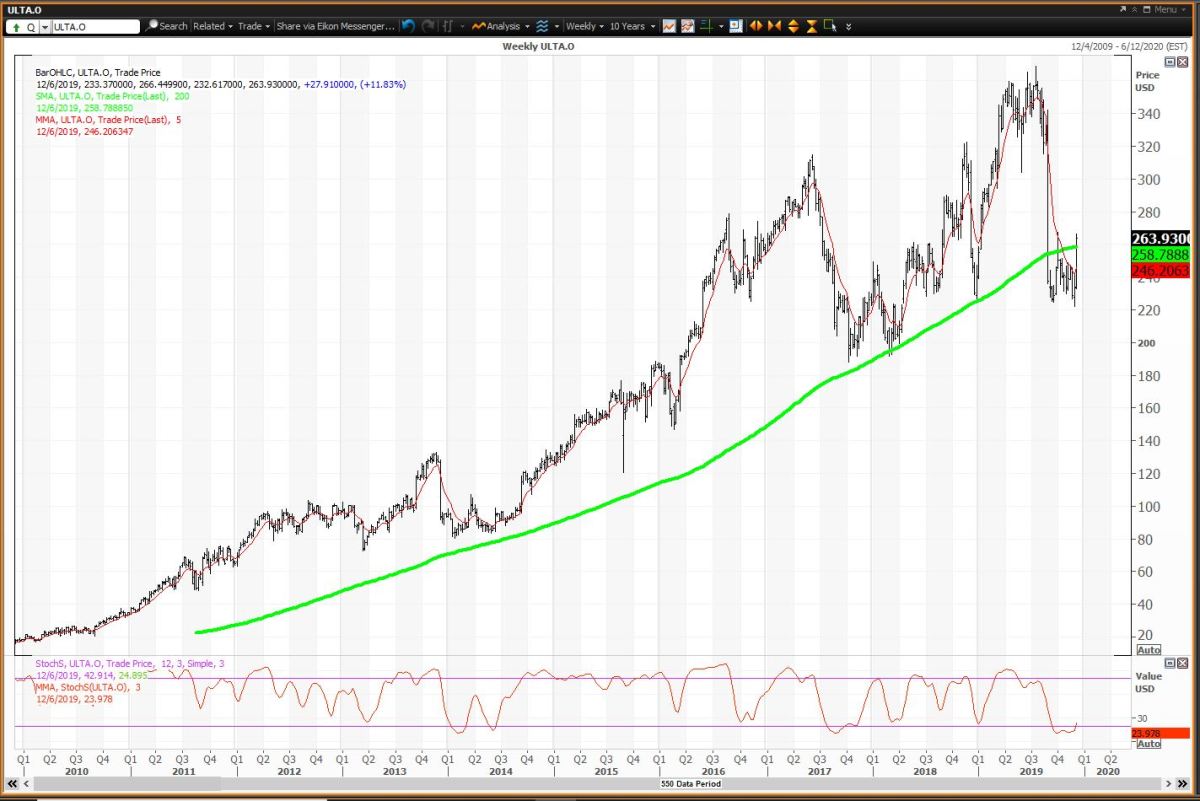Viewport: 1200px width, 801px height.
Task: Open the Trade menu
Action: (254, 26)
